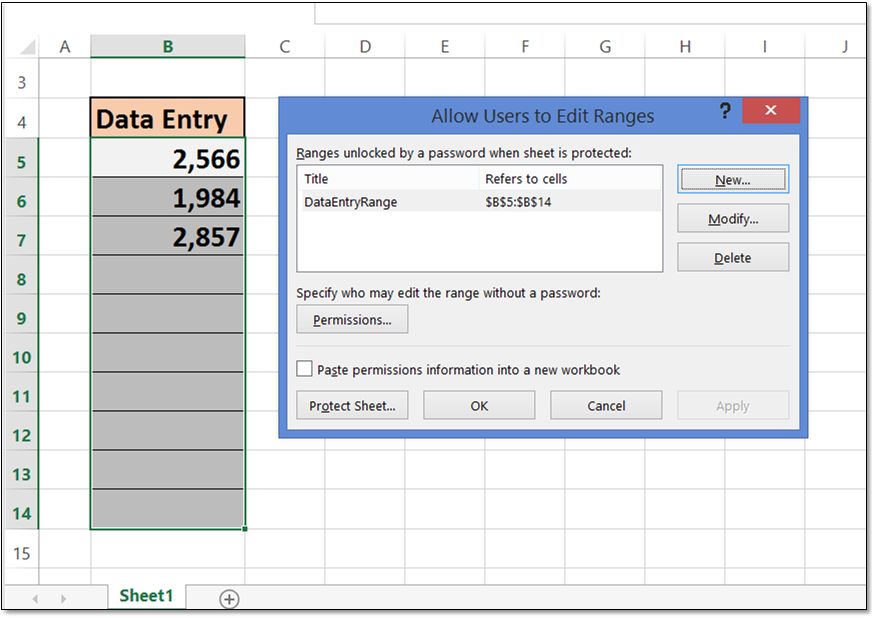Open the Permissions dialog
The image size is (872, 618).
pos(352,319)
